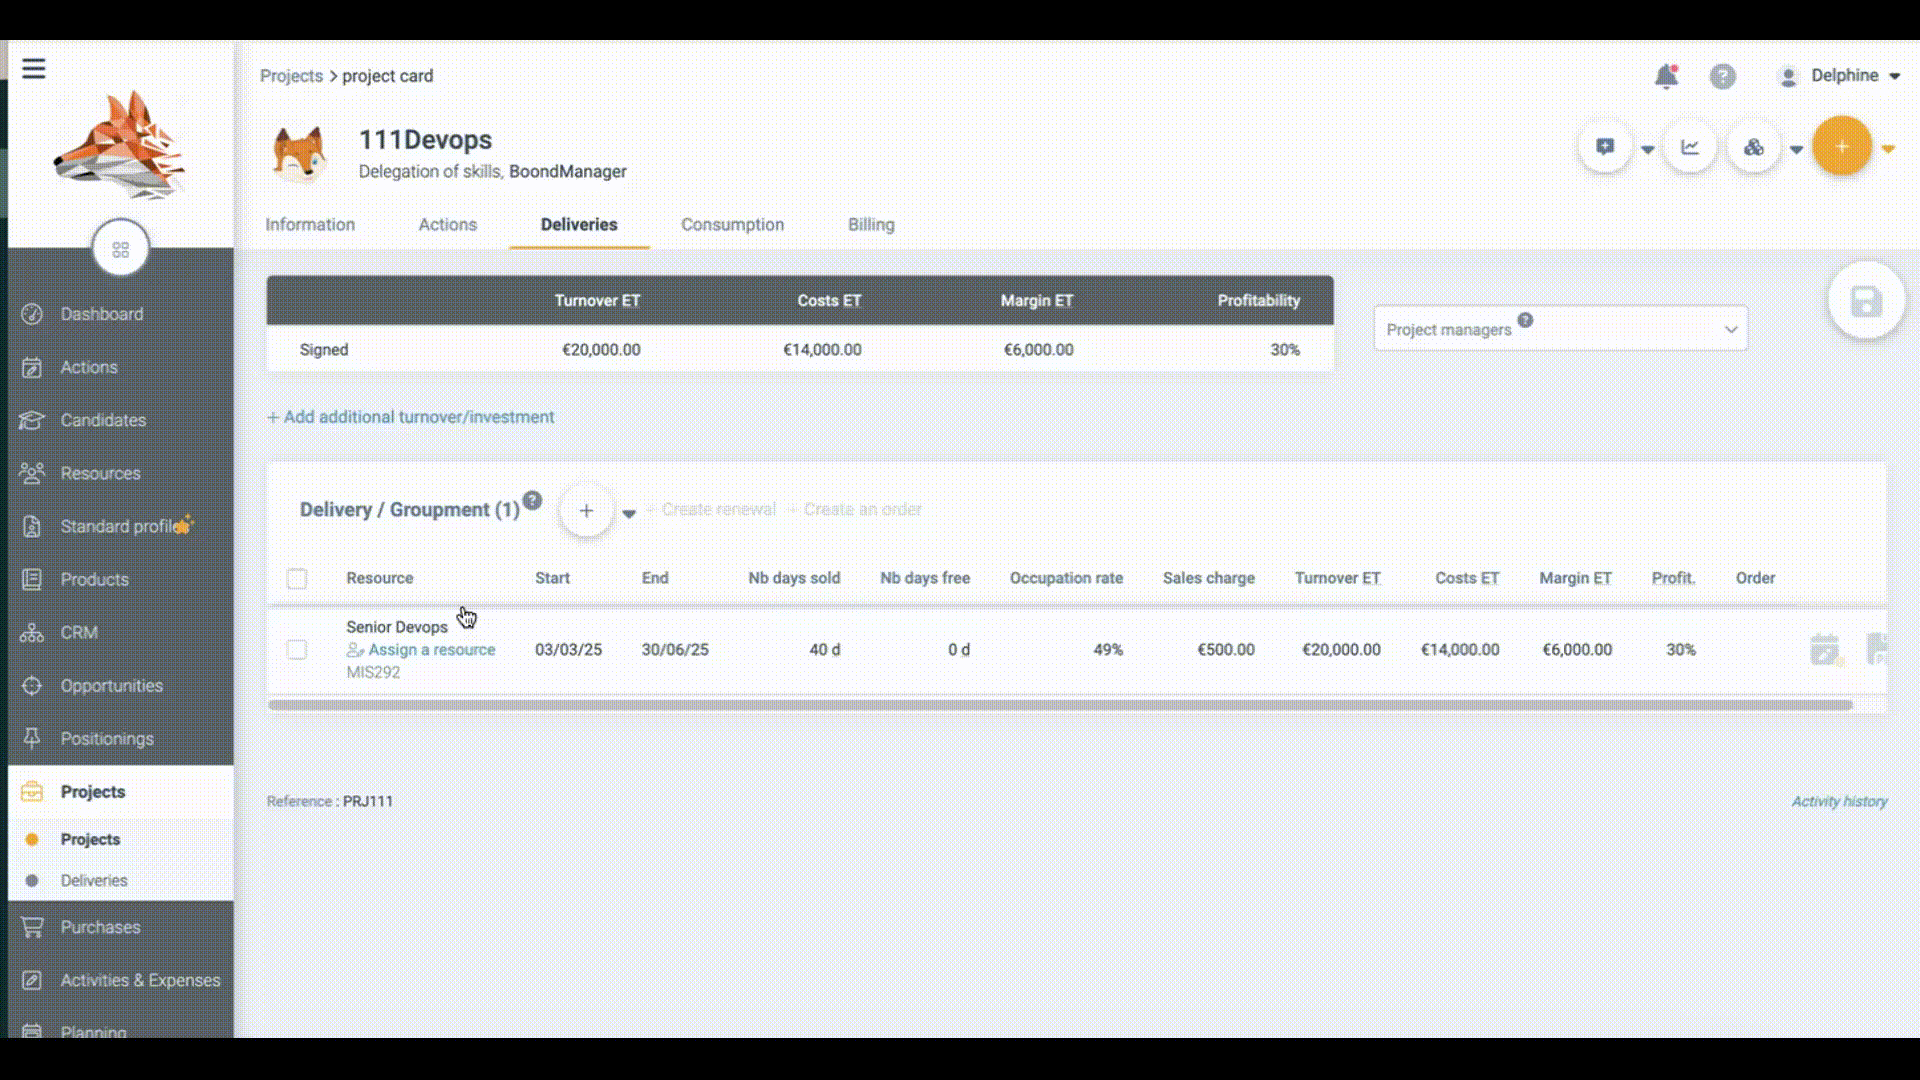Open the Project managers dropdown
1920x1080 pixels.
1561,329
